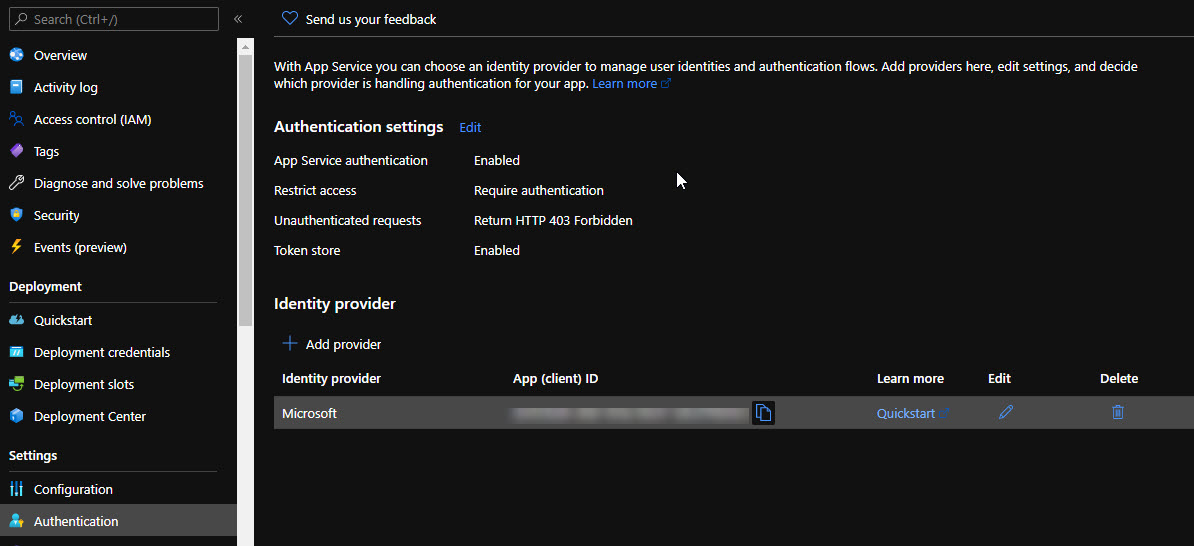Click the sidebar scroll up arrow

pyautogui.click(x=245, y=46)
